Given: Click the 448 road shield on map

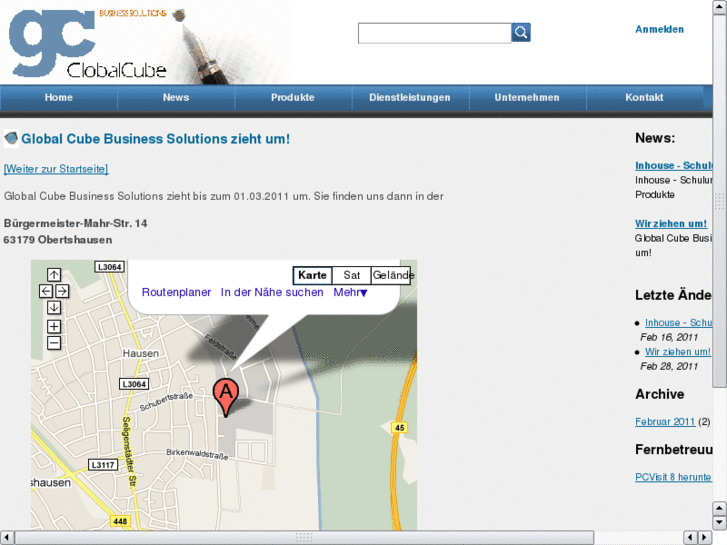Looking at the screenshot, I should pos(120,521).
